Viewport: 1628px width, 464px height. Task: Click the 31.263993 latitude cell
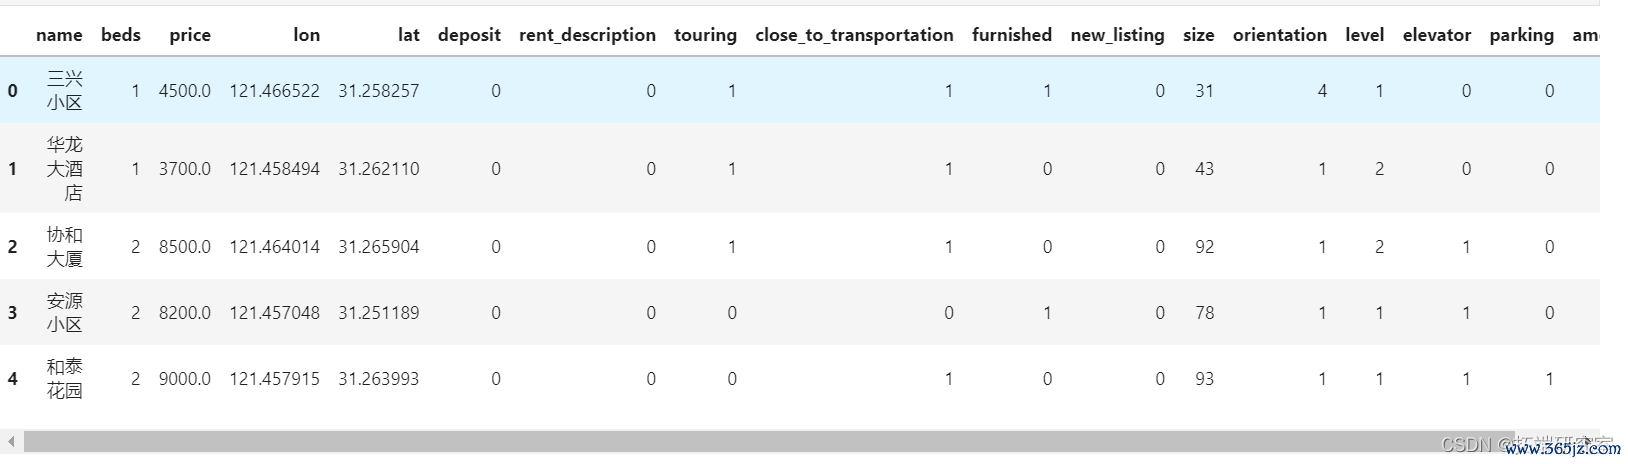(x=378, y=379)
